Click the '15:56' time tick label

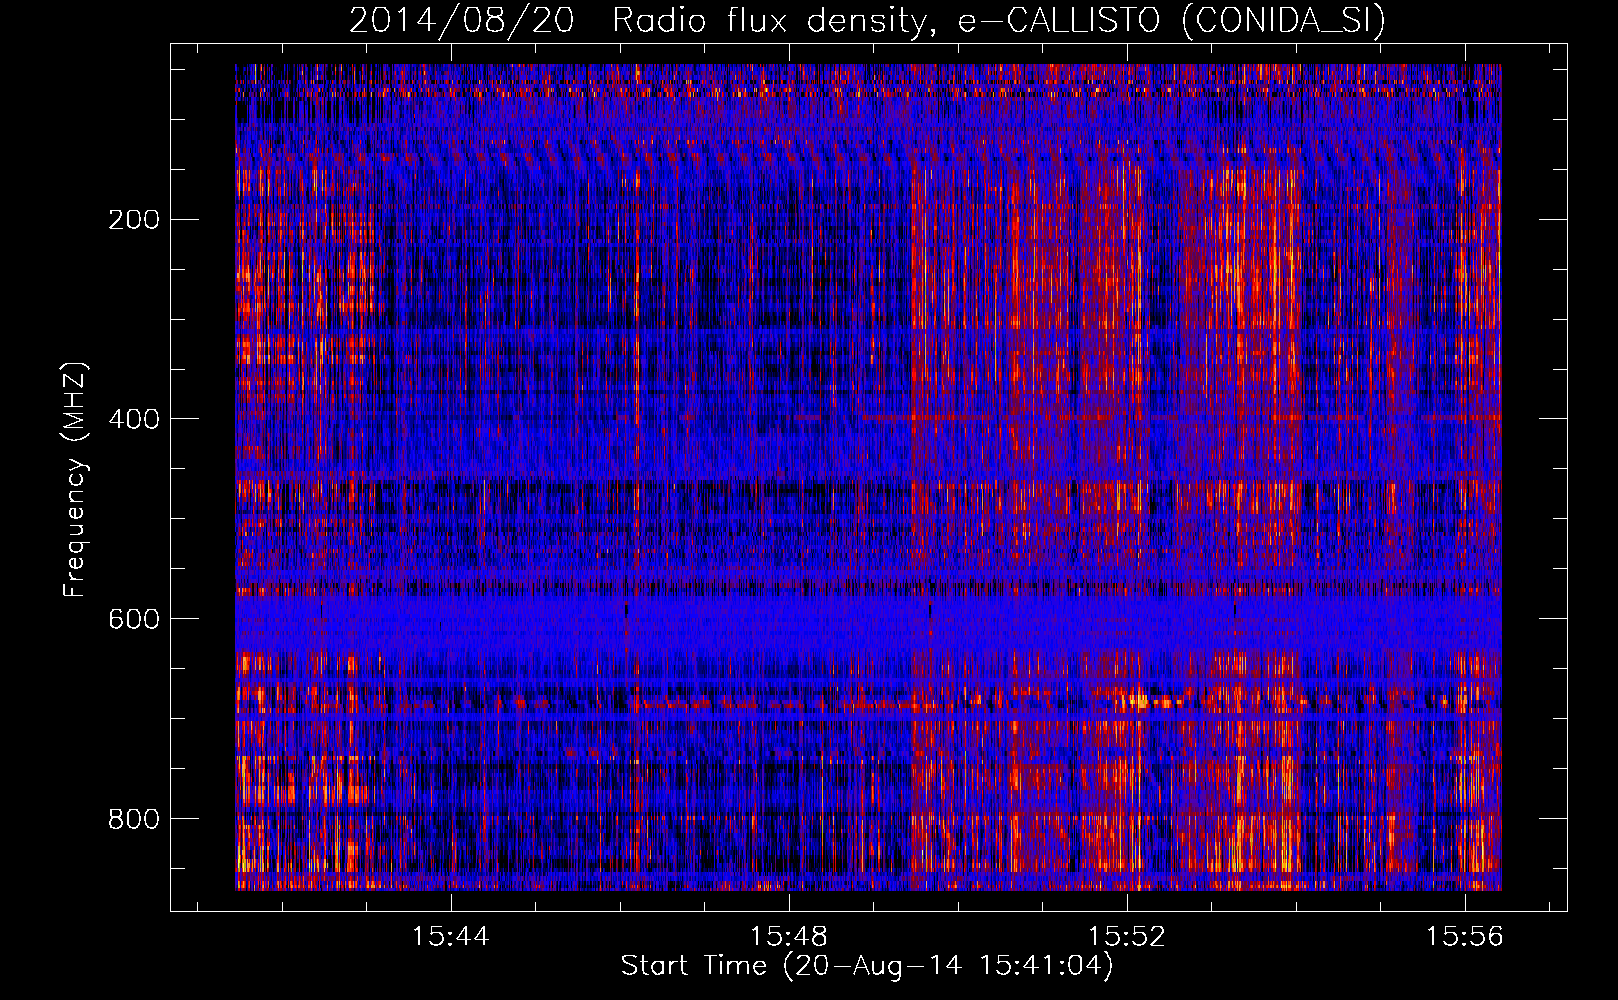coord(1465,937)
